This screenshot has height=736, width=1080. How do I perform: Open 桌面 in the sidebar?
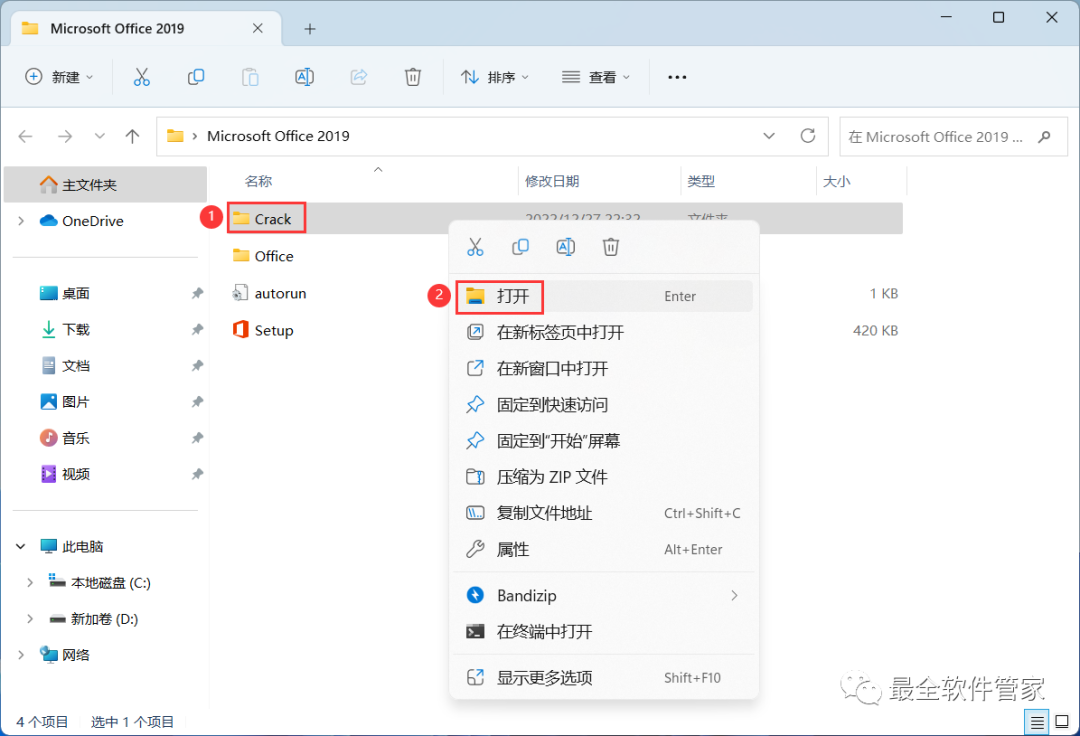(75, 293)
